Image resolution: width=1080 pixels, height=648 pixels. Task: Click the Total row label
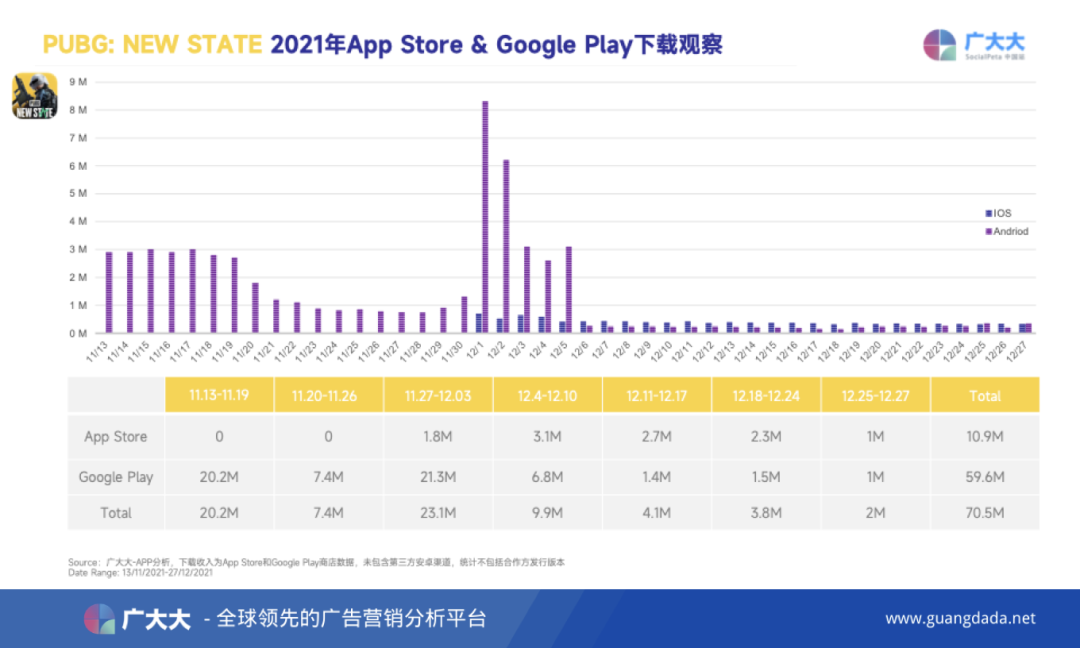coord(116,512)
